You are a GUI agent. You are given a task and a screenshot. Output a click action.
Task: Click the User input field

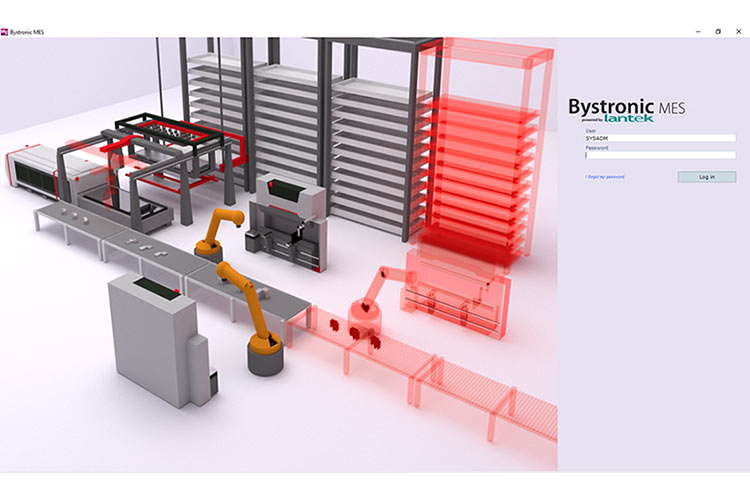coord(660,138)
